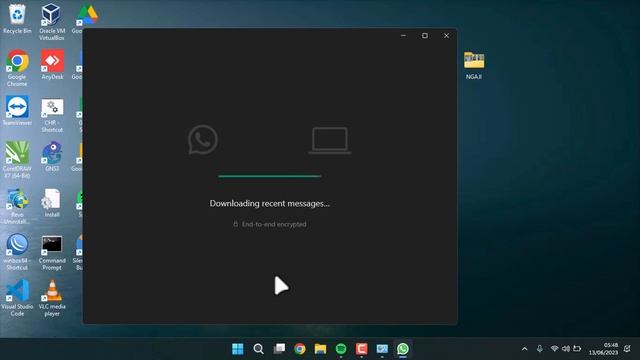Switch to Spotify in the taskbar
640x360 pixels.
point(341,349)
